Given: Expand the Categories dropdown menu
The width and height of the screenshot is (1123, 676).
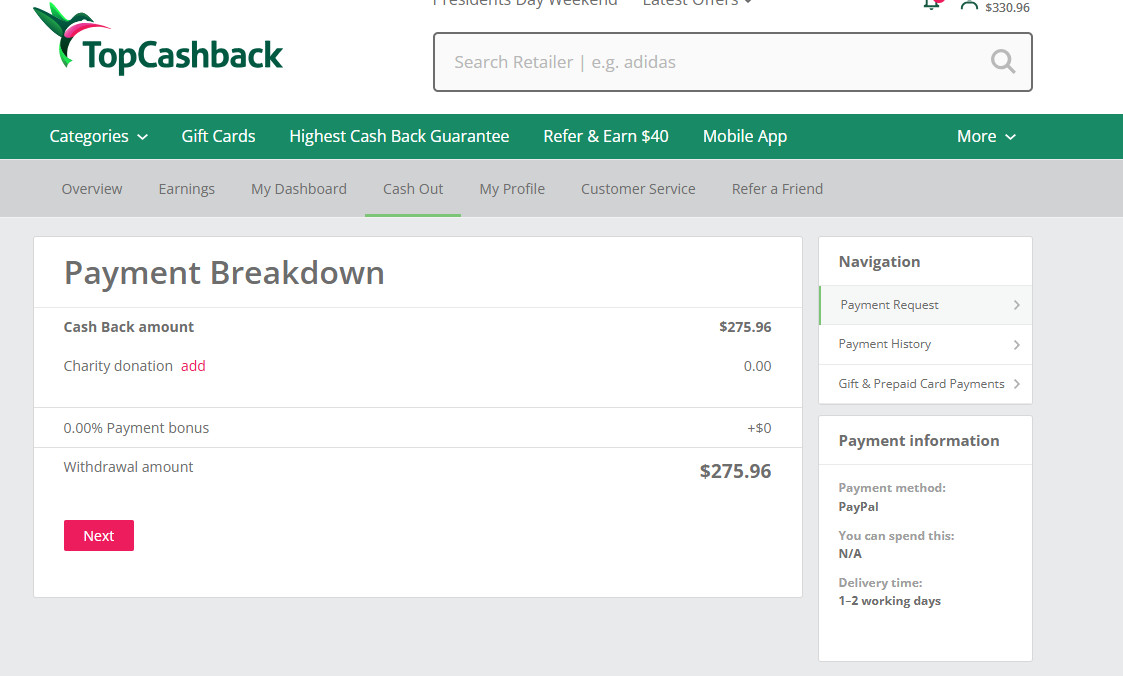Looking at the screenshot, I should (x=98, y=137).
